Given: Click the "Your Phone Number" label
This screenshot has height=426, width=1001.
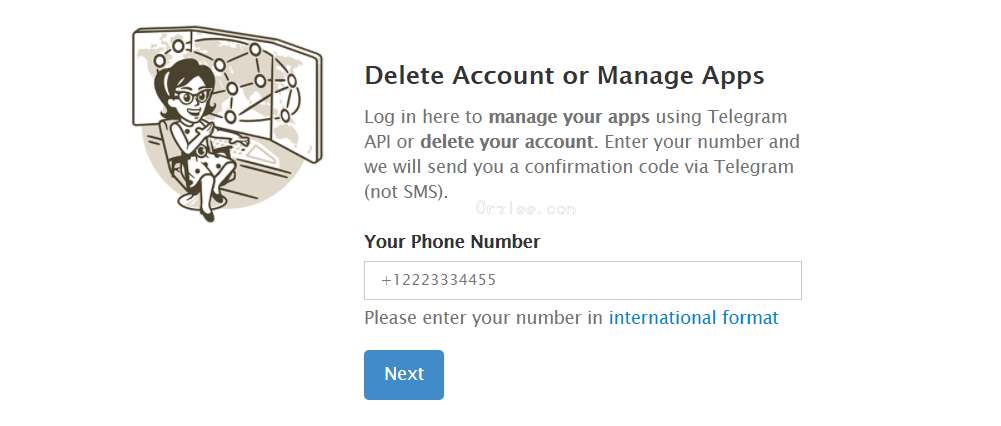Looking at the screenshot, I should (452, 241).
